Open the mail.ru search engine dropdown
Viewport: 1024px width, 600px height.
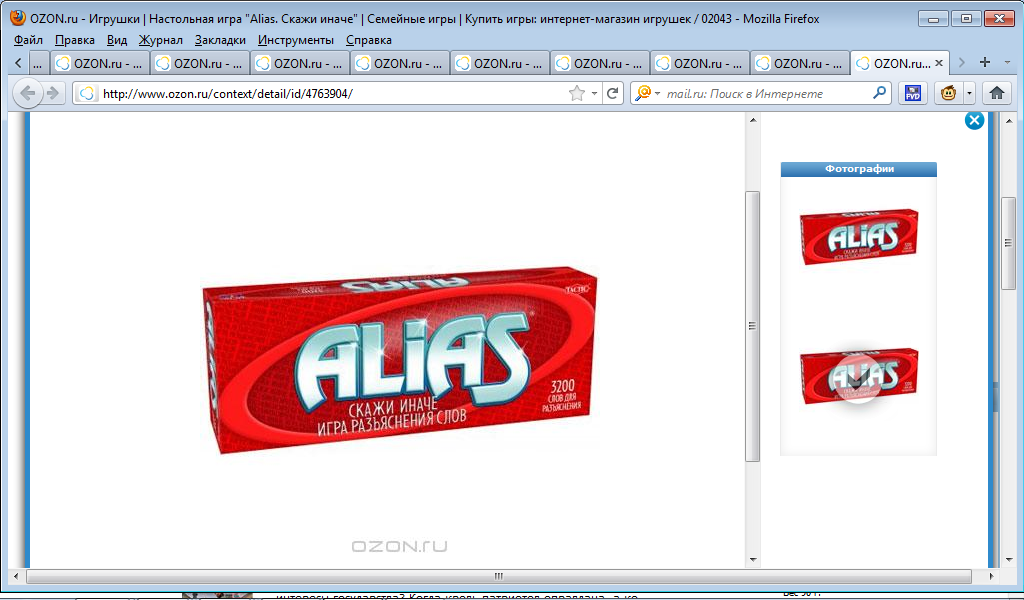(647, 93)
